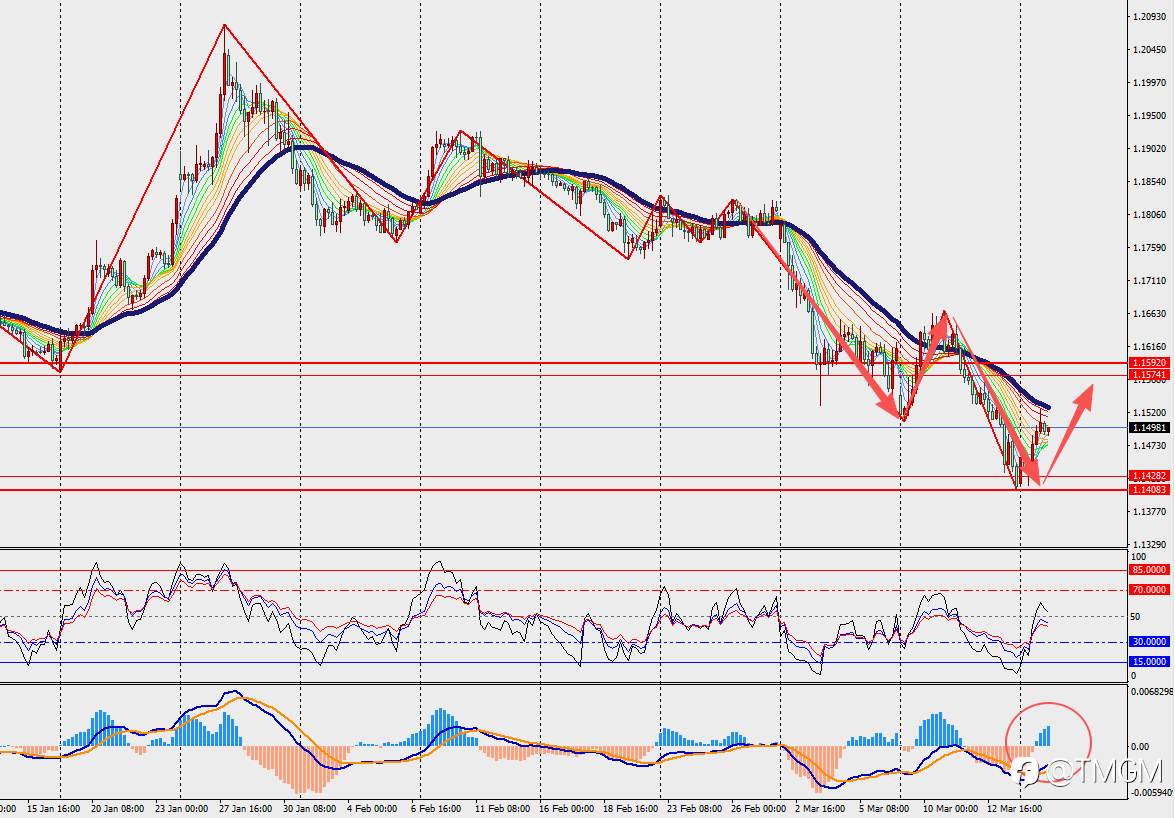This screenshot has width=1175, height=818.
Task: Click the 10 Mar 00:00 date label
Action: [x=950, y=809]
